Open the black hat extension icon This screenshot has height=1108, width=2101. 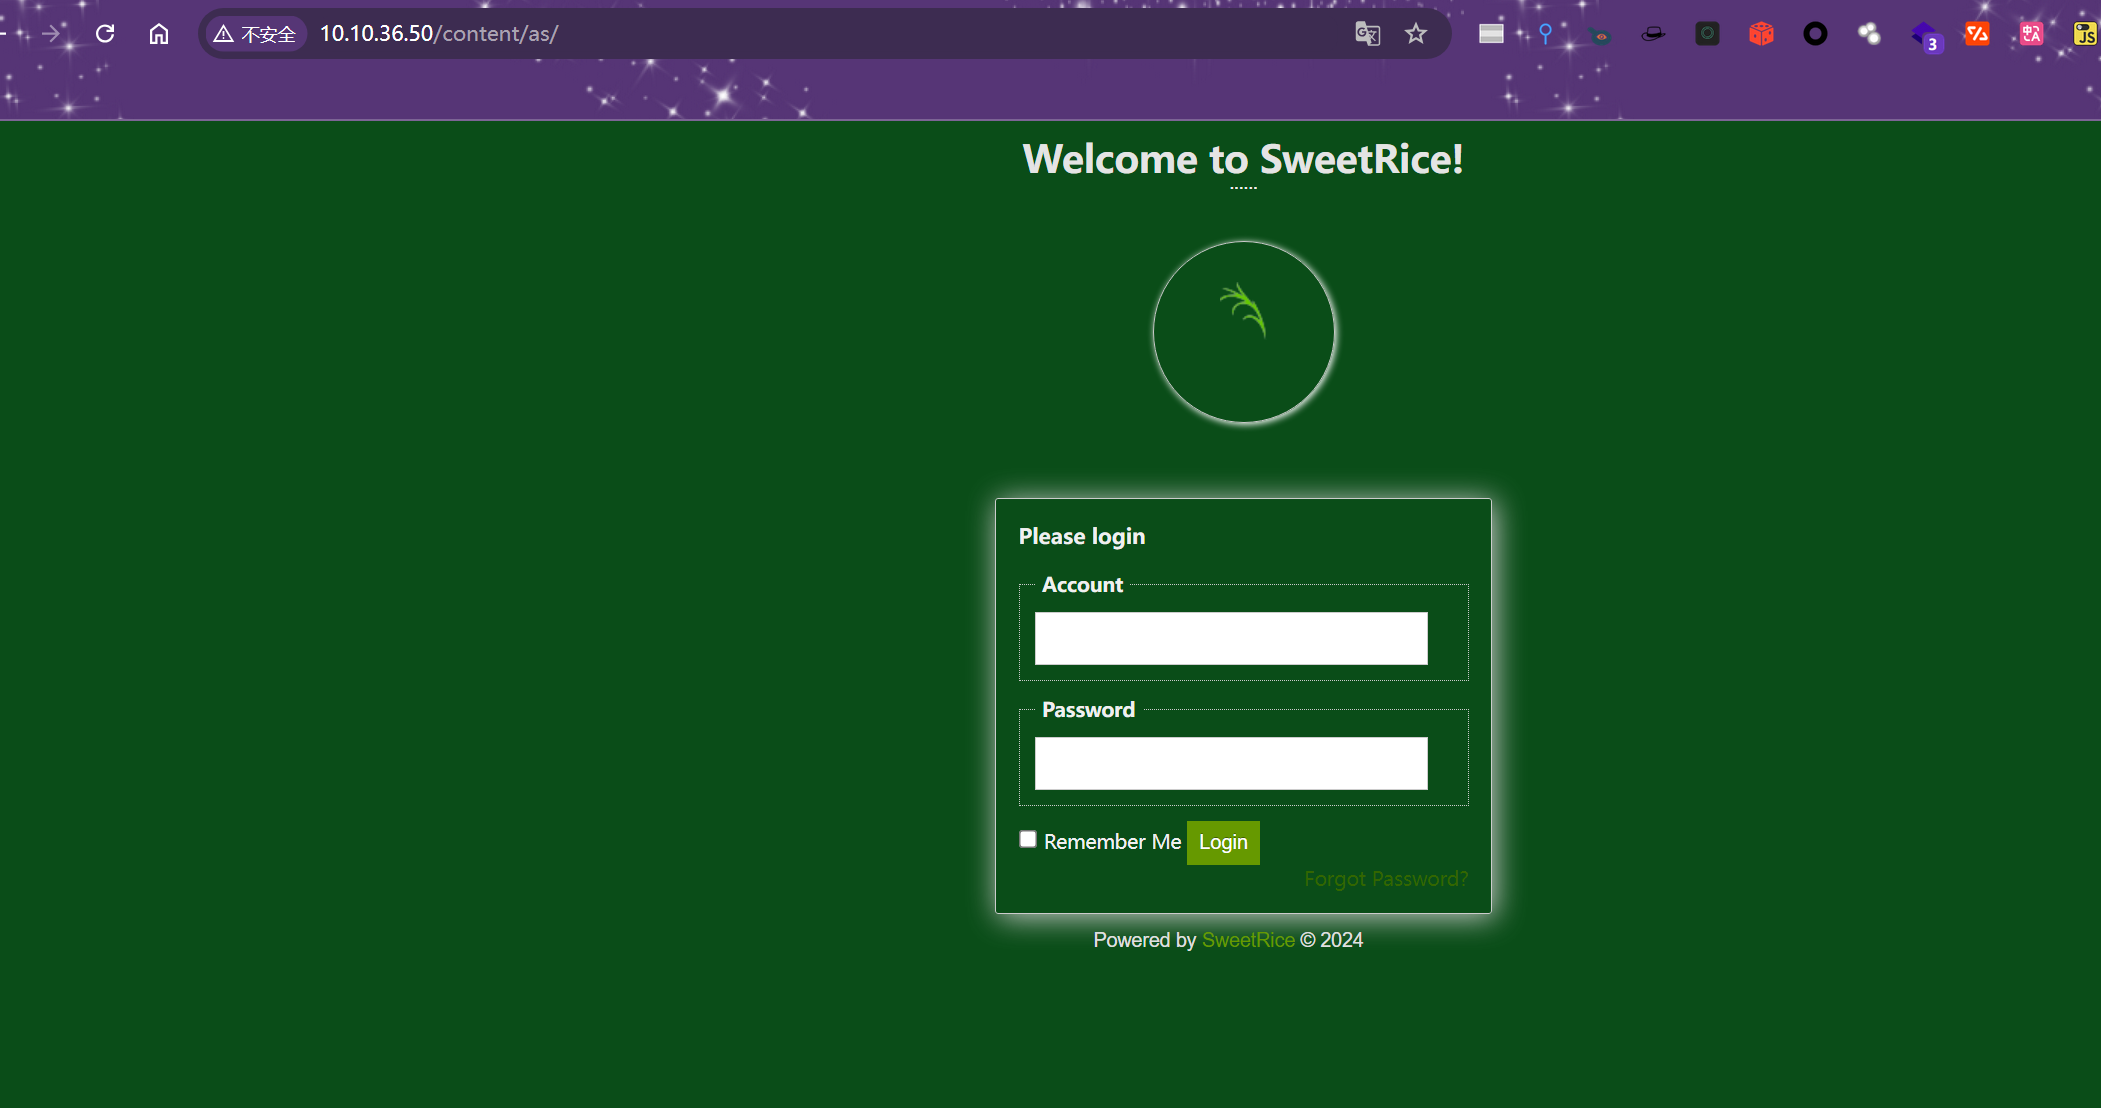pyautogui.click(x=1653, y=34)
